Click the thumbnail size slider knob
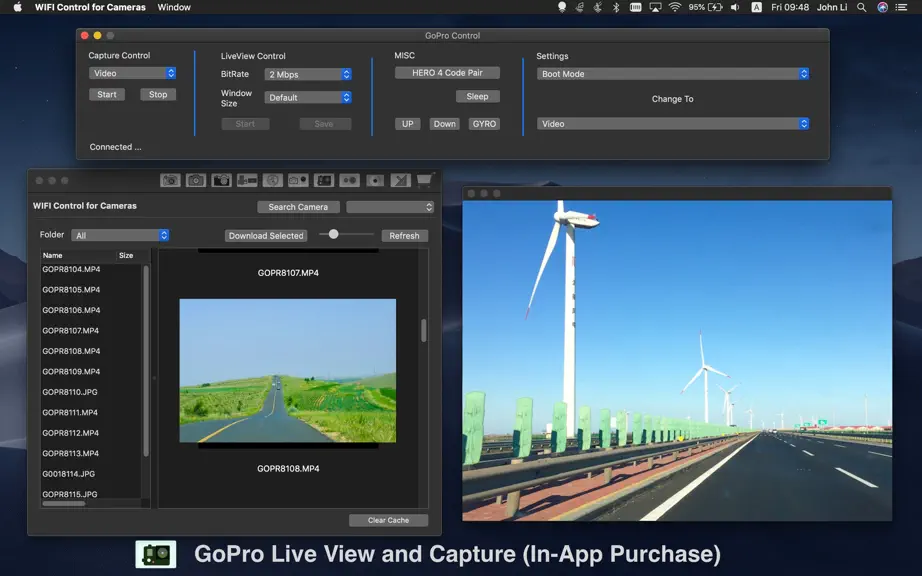The height and width of the screenshot is (576, 922). (333, 234)
